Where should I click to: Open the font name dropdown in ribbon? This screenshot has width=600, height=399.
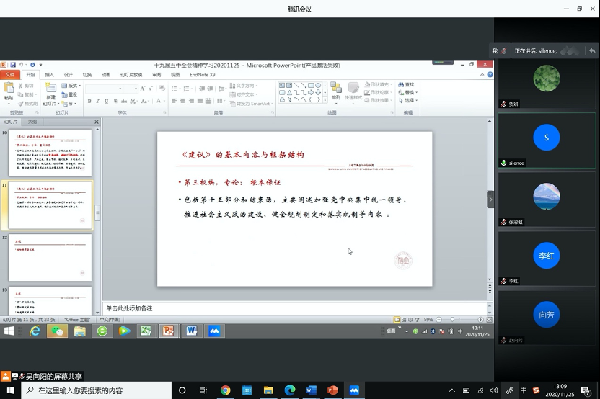click(x=104, y=89)
